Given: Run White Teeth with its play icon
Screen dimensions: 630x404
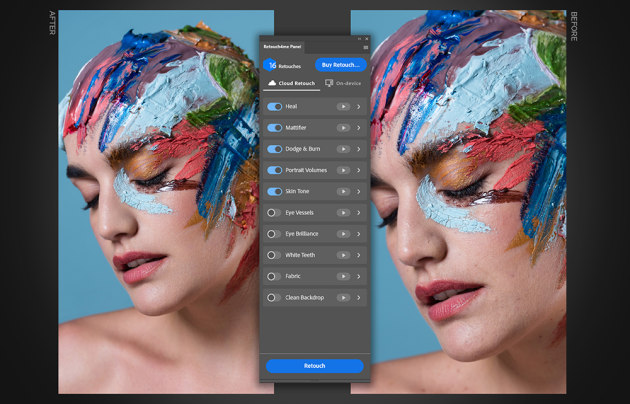Looking at the screenshot, I should (x=343, y=255).
